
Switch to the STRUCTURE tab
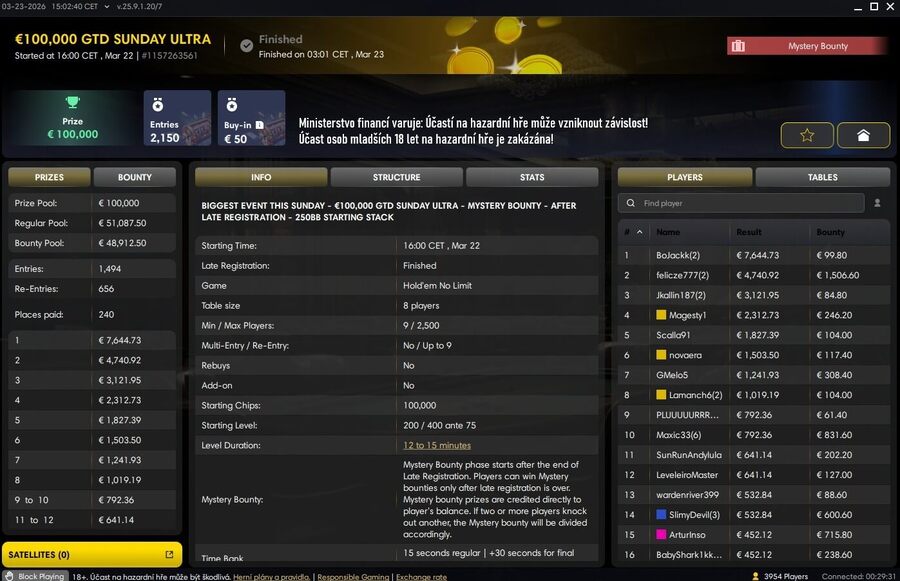(x=396, y=177)
